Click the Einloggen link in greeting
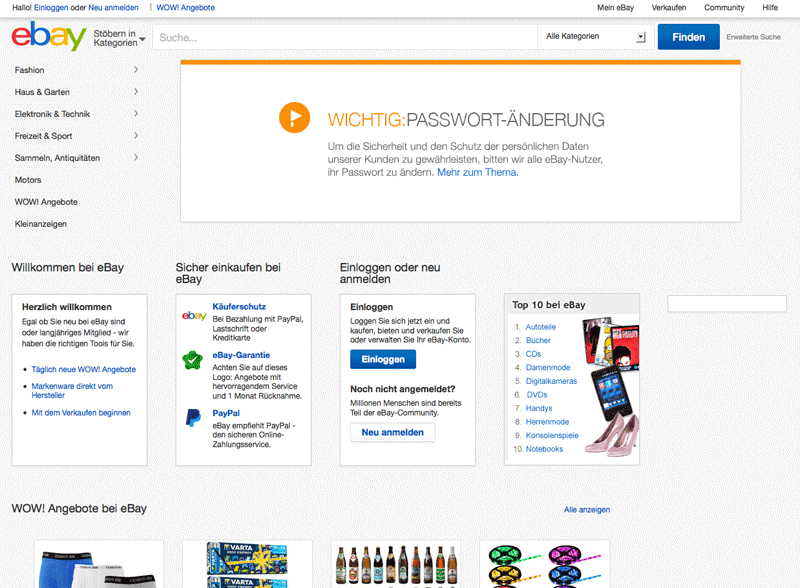Viewport: 800px width, 588px height. (x=51, y=8)
